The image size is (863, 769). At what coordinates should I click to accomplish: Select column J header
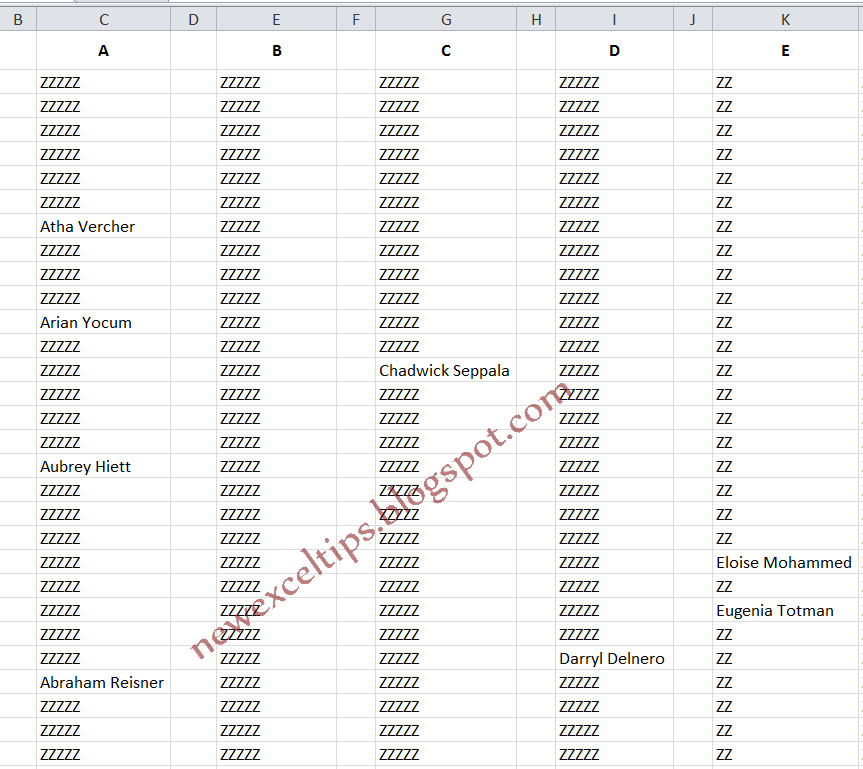[693, 20]
